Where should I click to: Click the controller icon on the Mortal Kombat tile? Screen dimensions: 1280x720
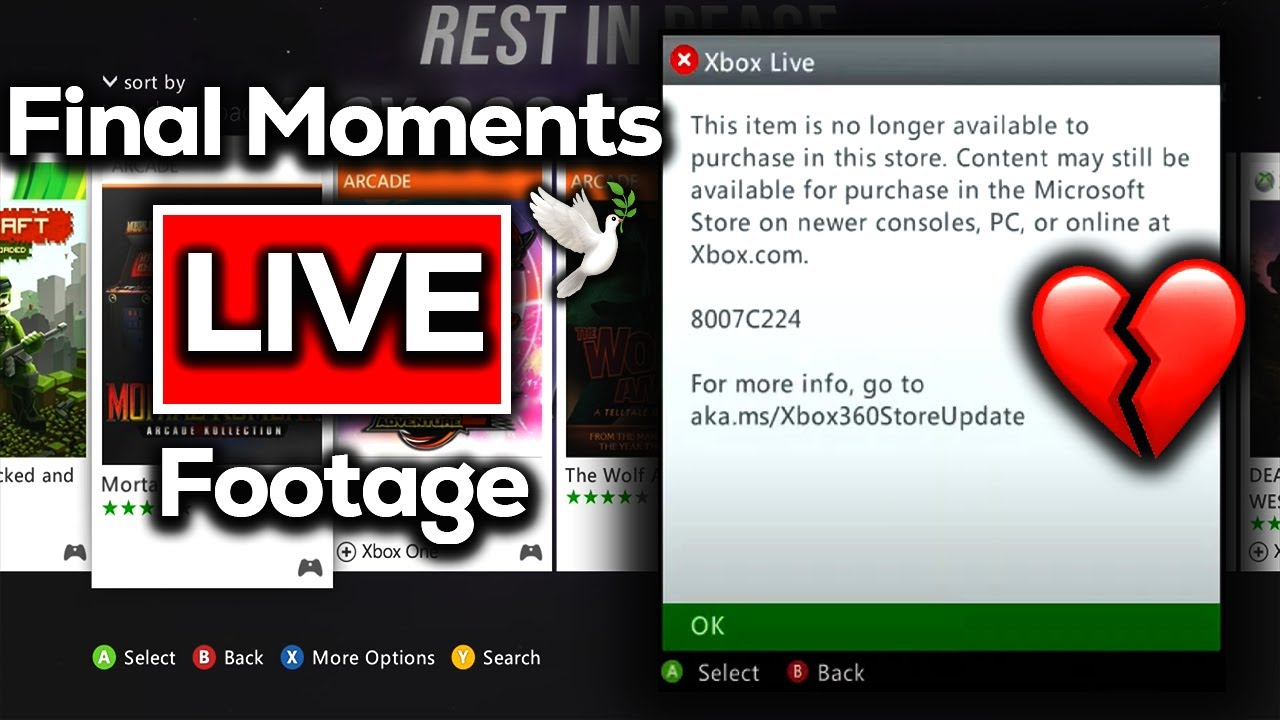point(310,568)
